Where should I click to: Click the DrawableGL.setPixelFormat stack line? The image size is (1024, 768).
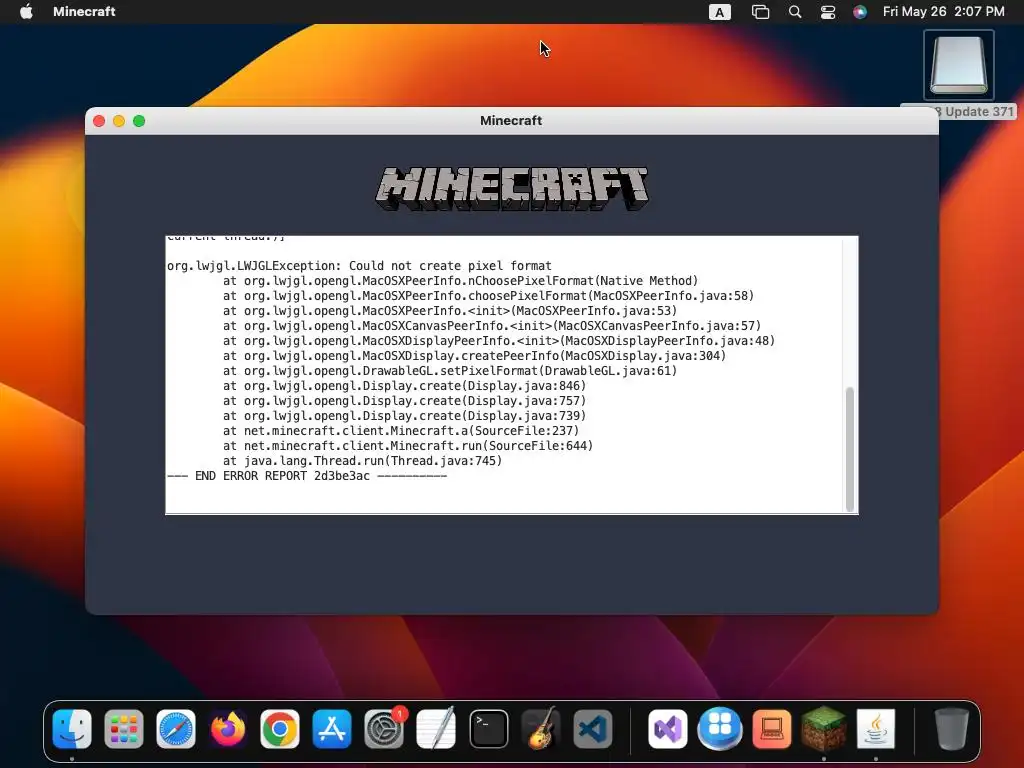click(x=450, y=371)
